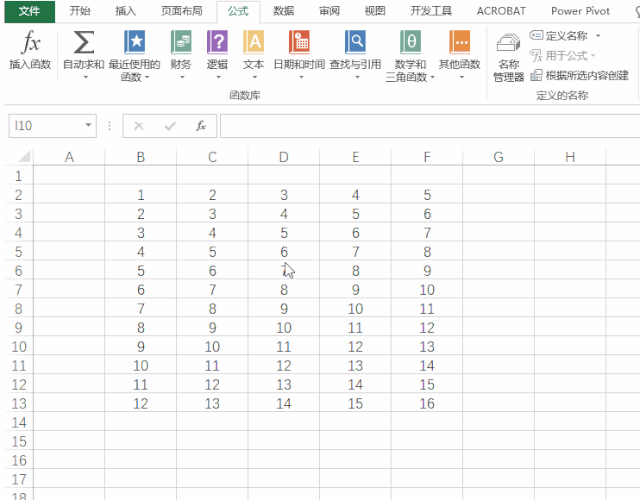Select column G header
640x500 pixels.
(x=498, y=157)
